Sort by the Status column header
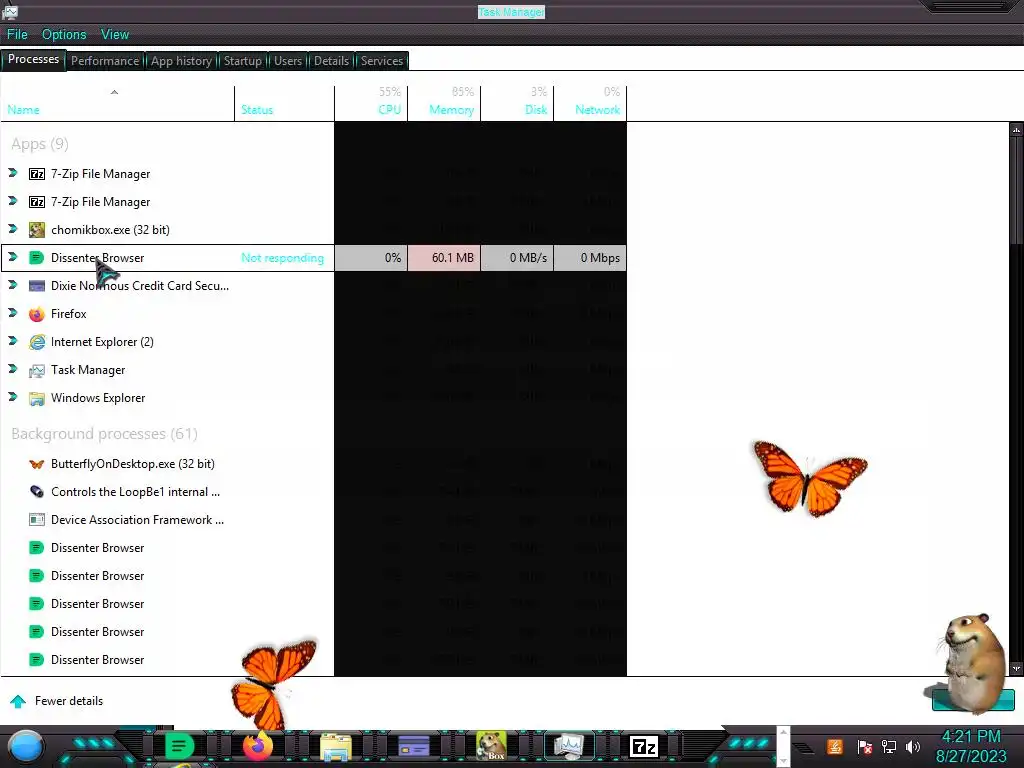Viewport: 1024px width, 768px height. (284, 103)
